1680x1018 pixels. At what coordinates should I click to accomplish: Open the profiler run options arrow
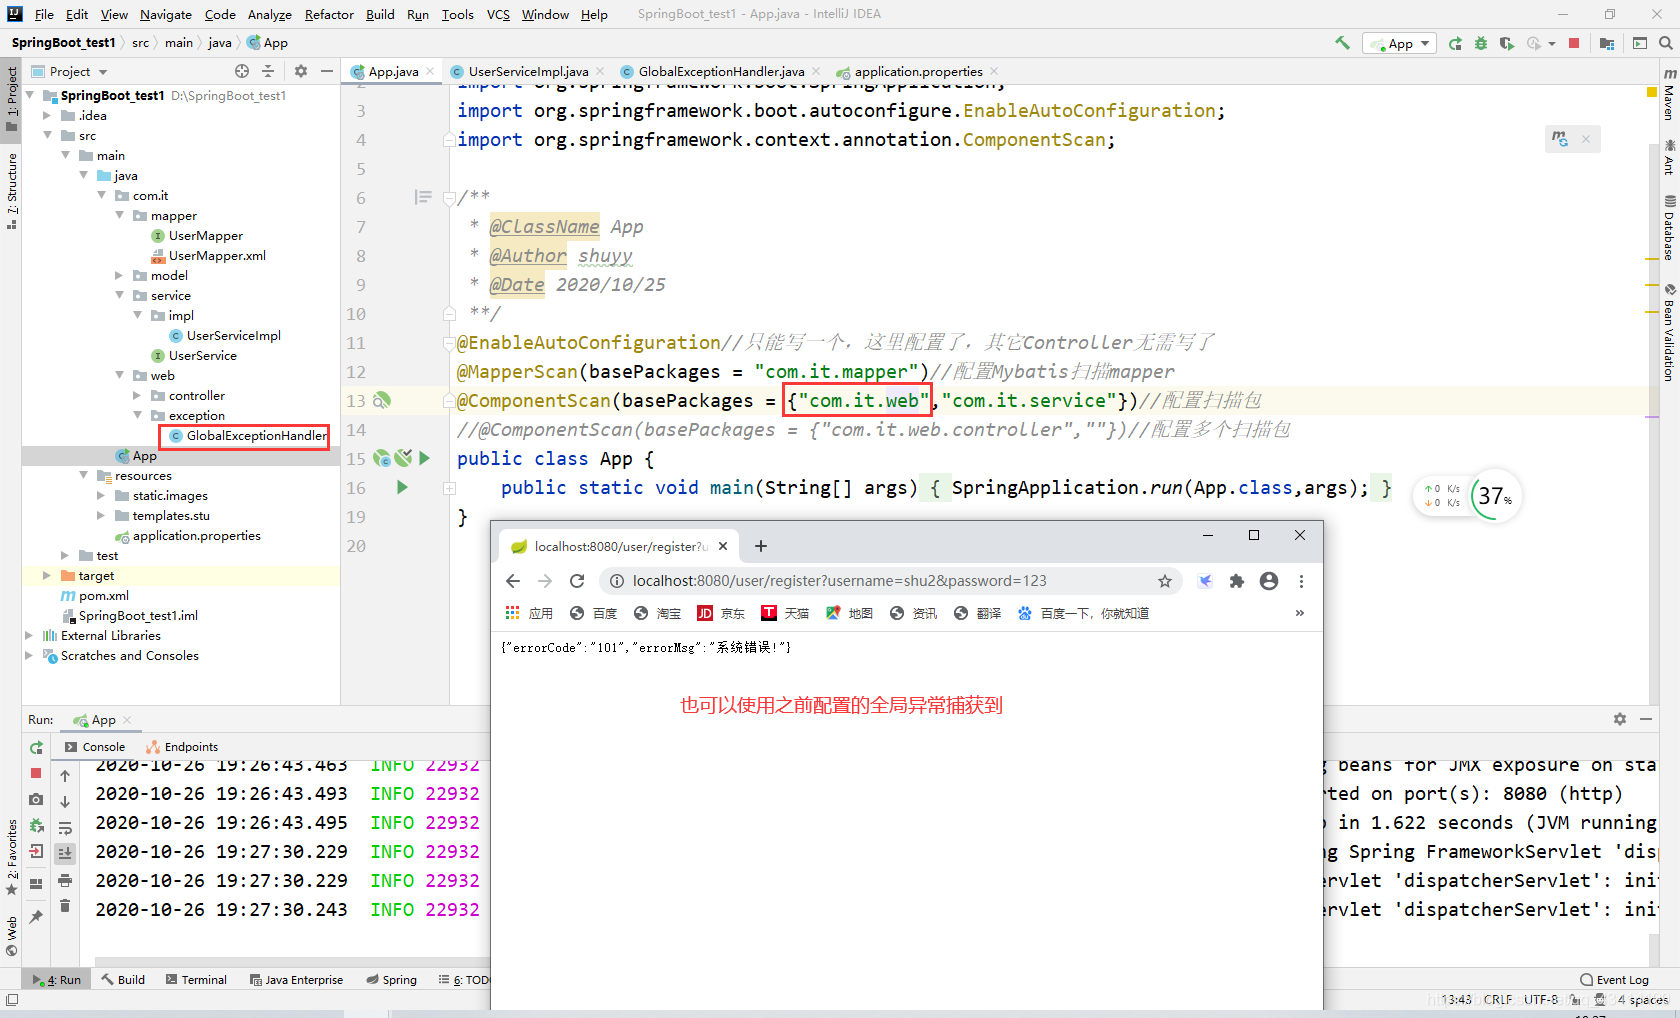click(1552, 44)
